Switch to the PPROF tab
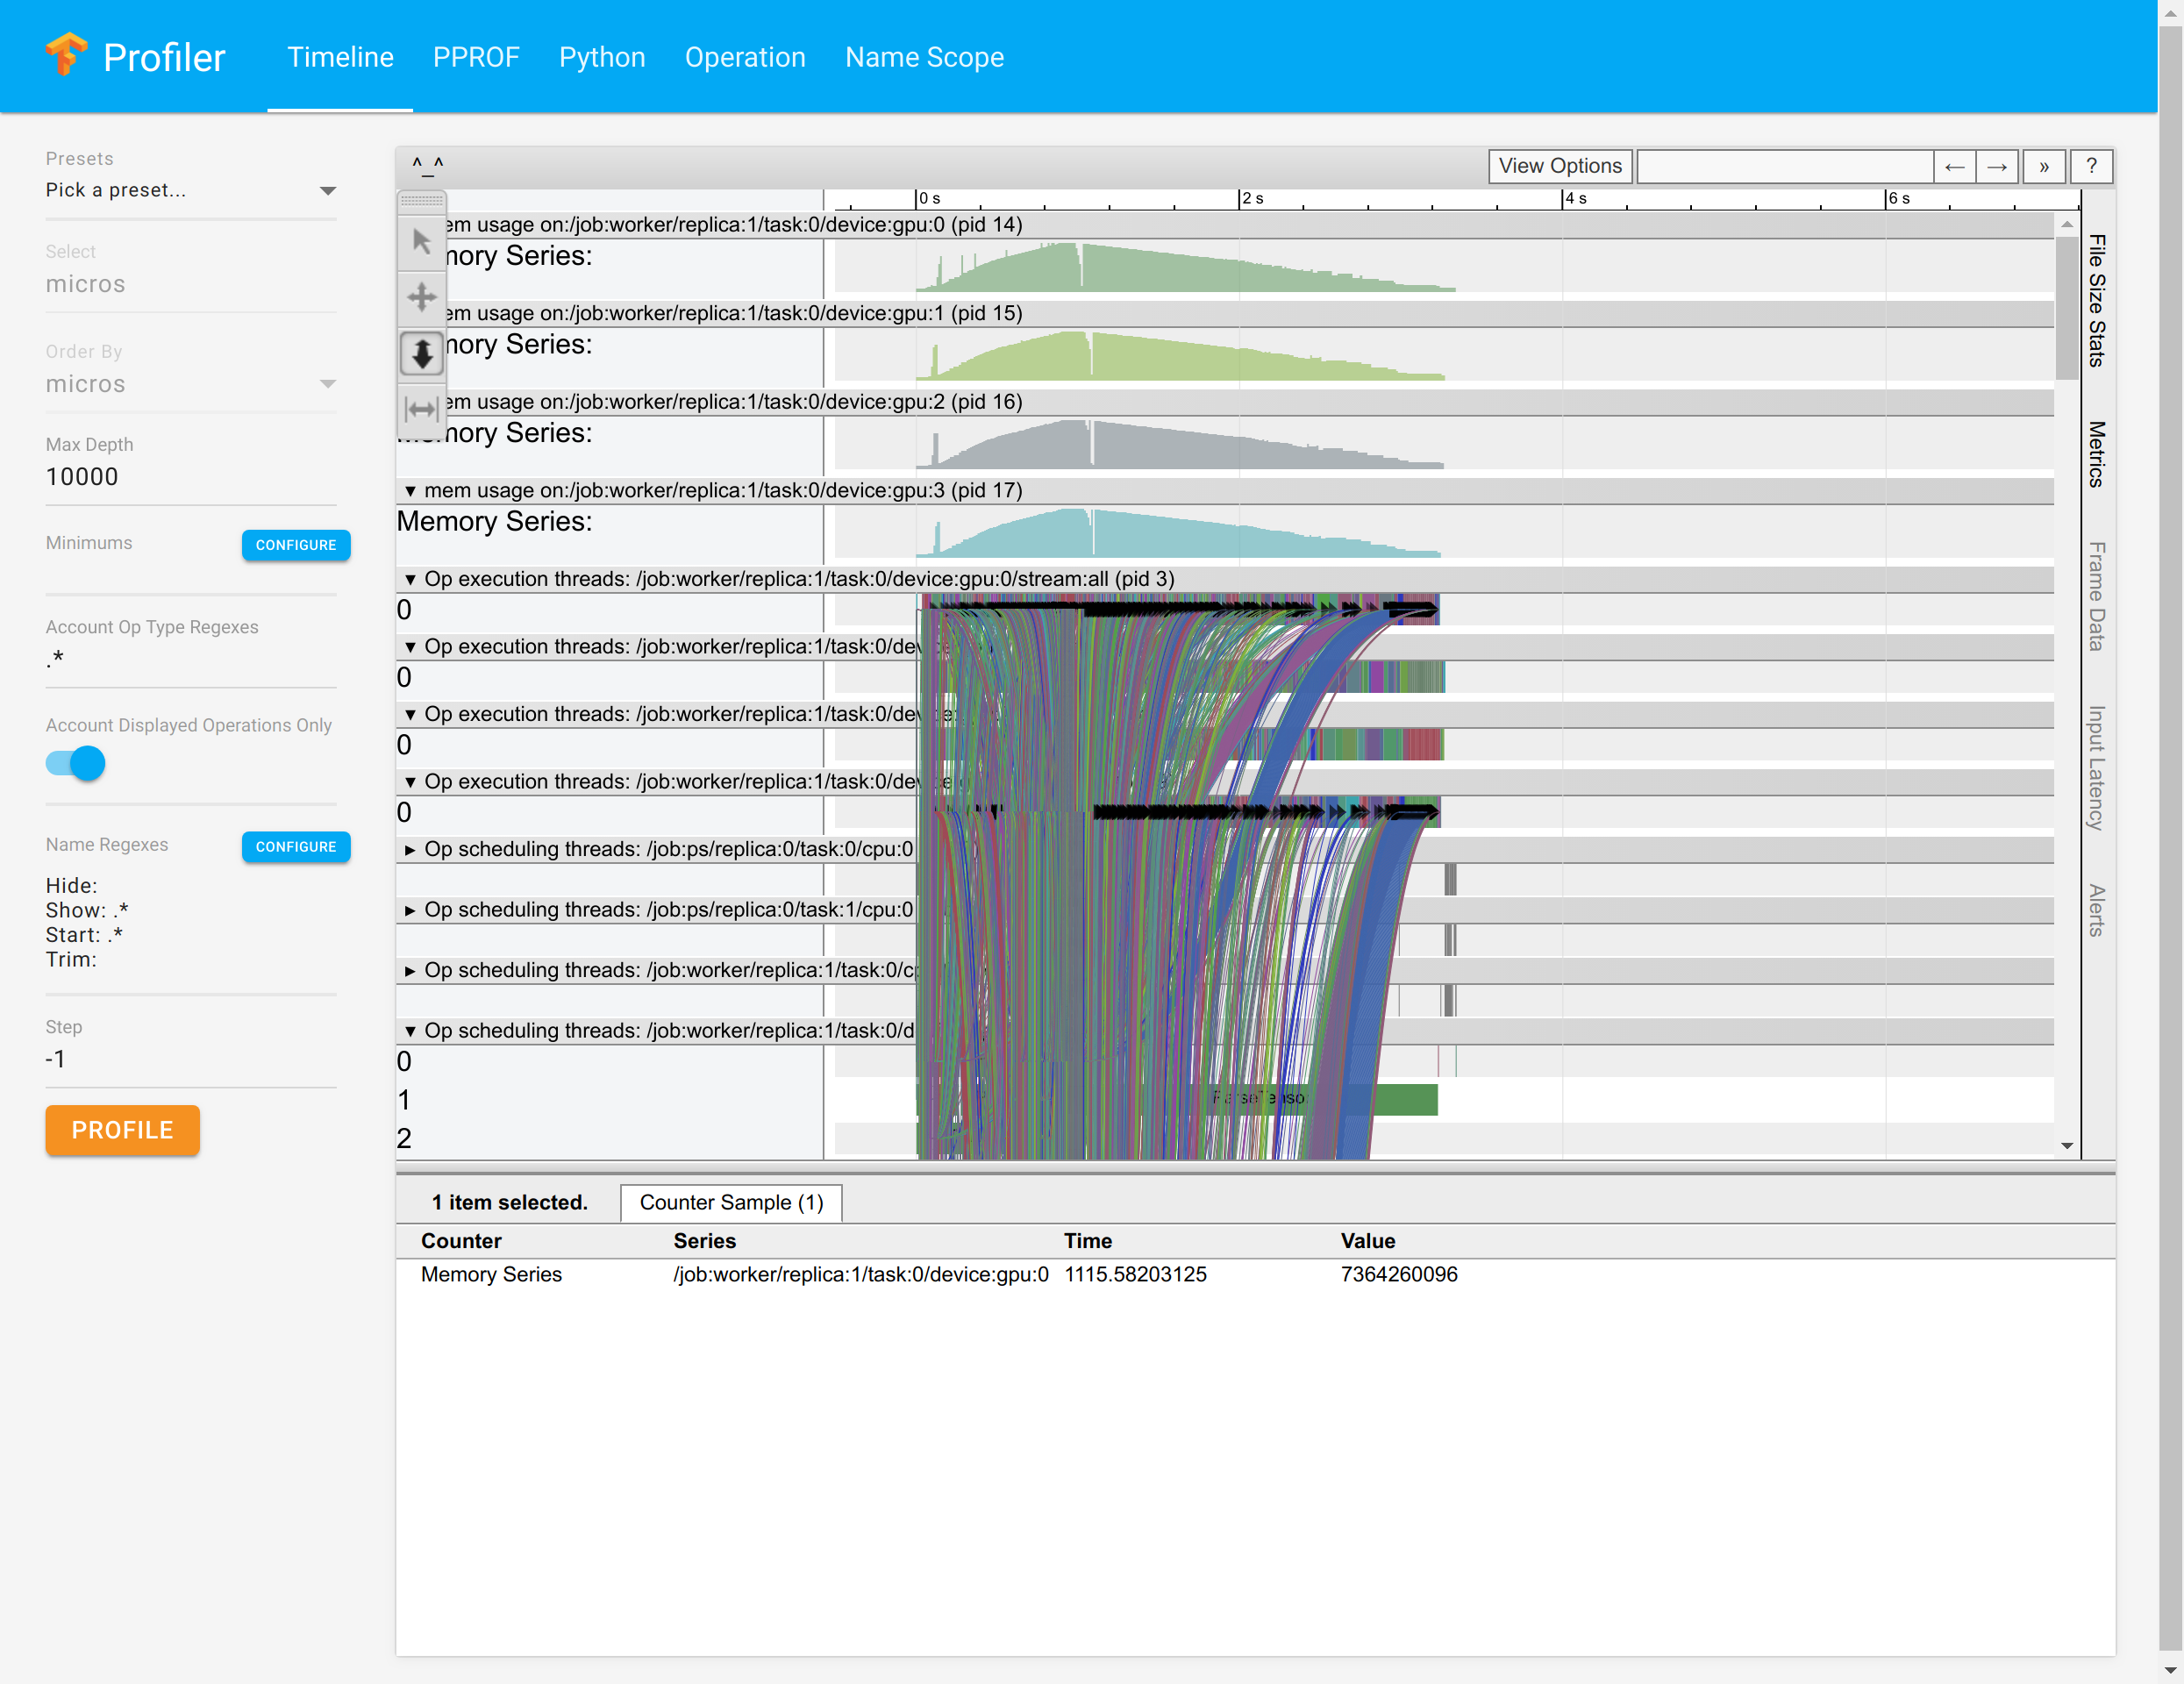 [x=476, y=57]
